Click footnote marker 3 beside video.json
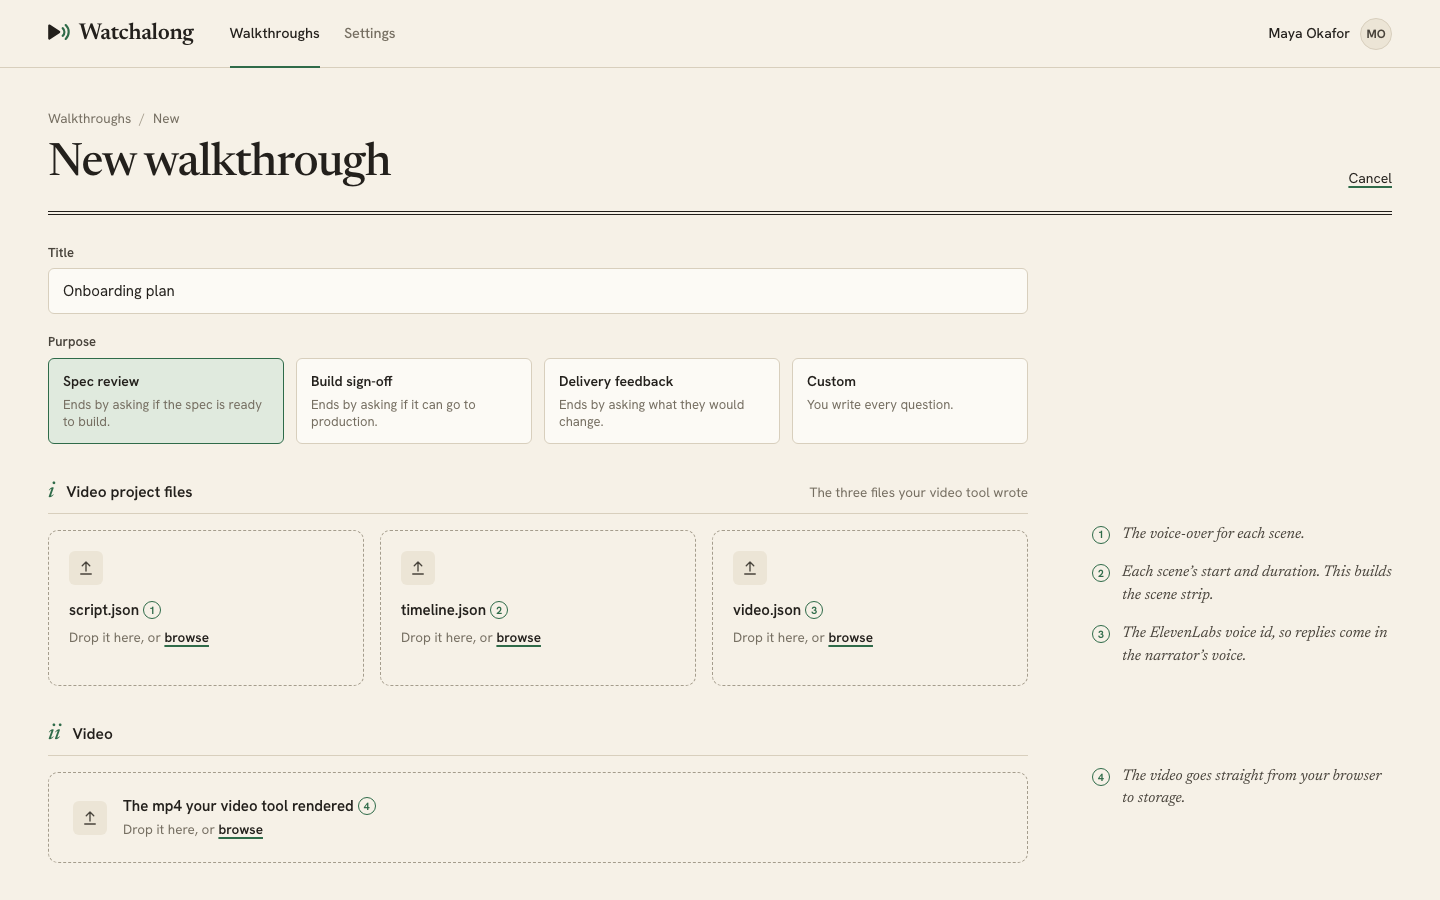This screenshot has width=1440, height=900. [814, 610]
